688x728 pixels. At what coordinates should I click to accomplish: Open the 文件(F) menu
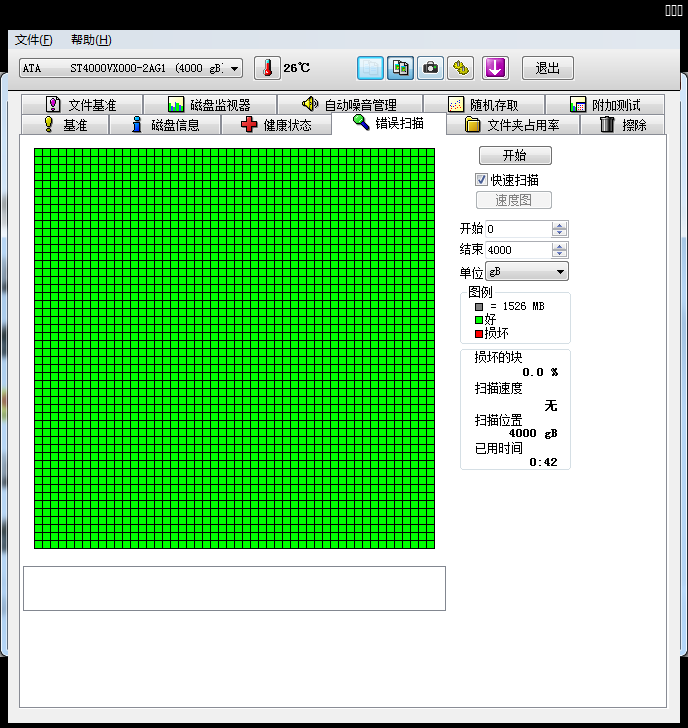click(x=33, y=40)
